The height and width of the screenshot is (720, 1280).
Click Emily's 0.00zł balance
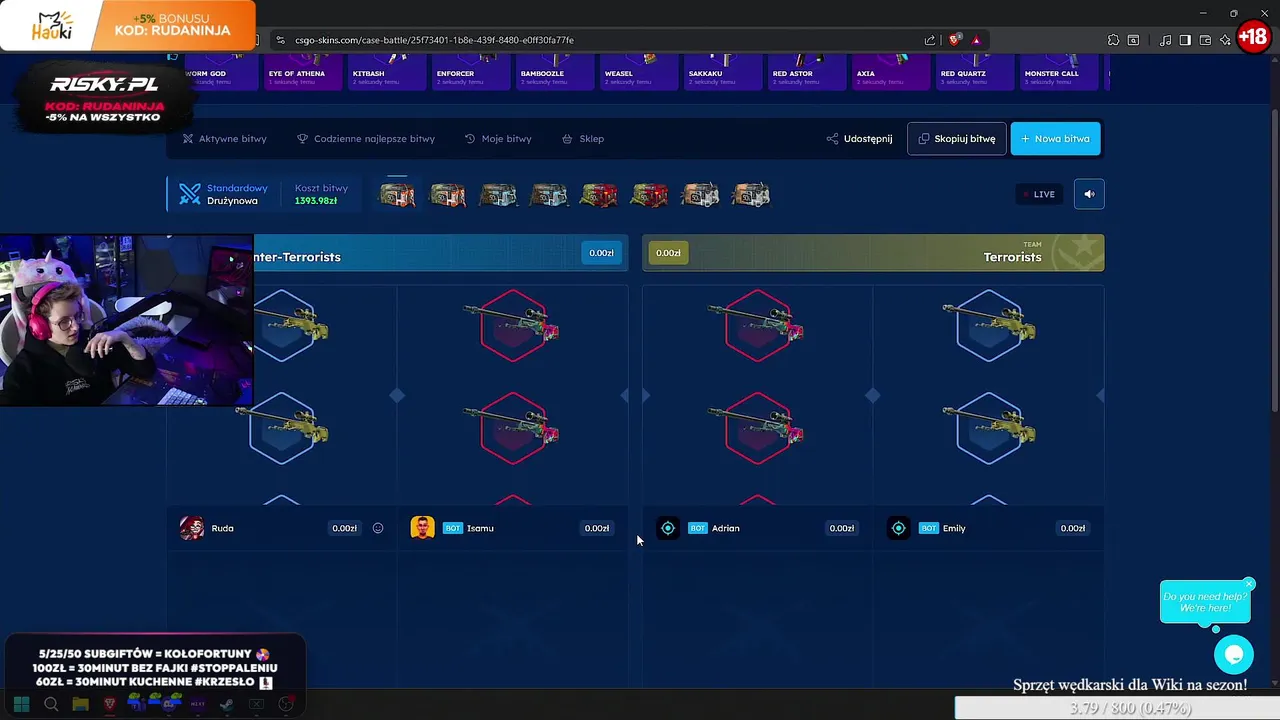click(x=1073, y=528)
